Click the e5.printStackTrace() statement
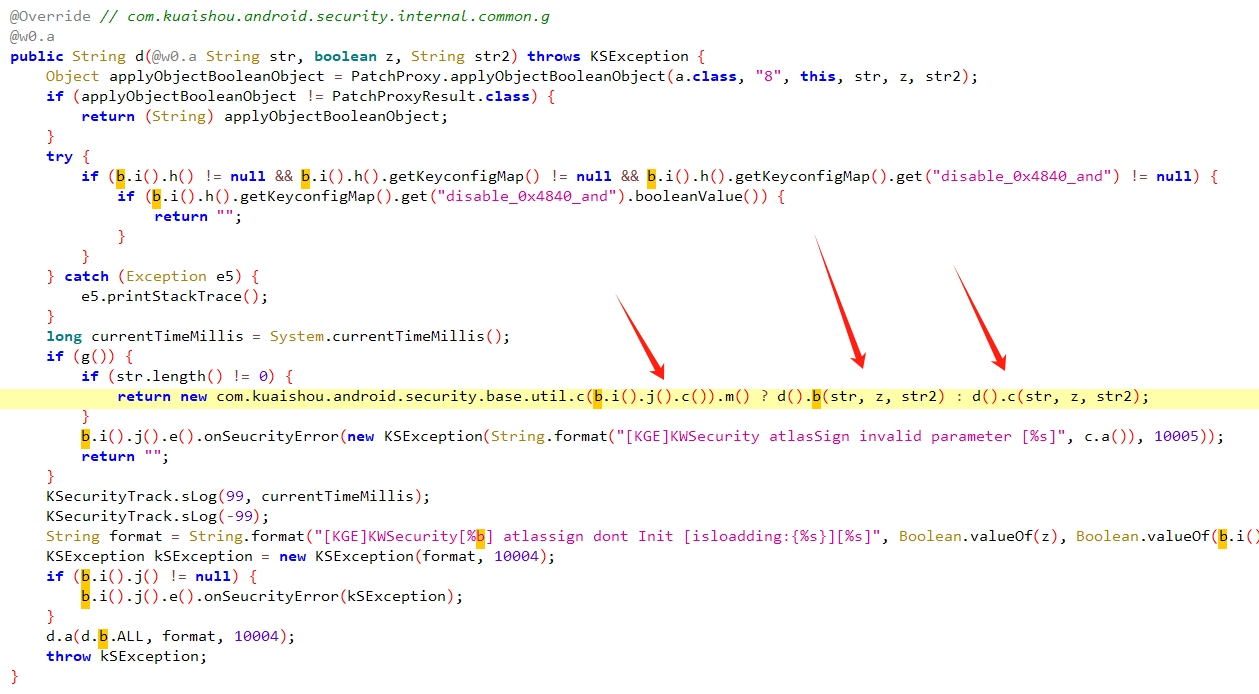Screen dimensions: 1259x694 click(x=175, y=296)
